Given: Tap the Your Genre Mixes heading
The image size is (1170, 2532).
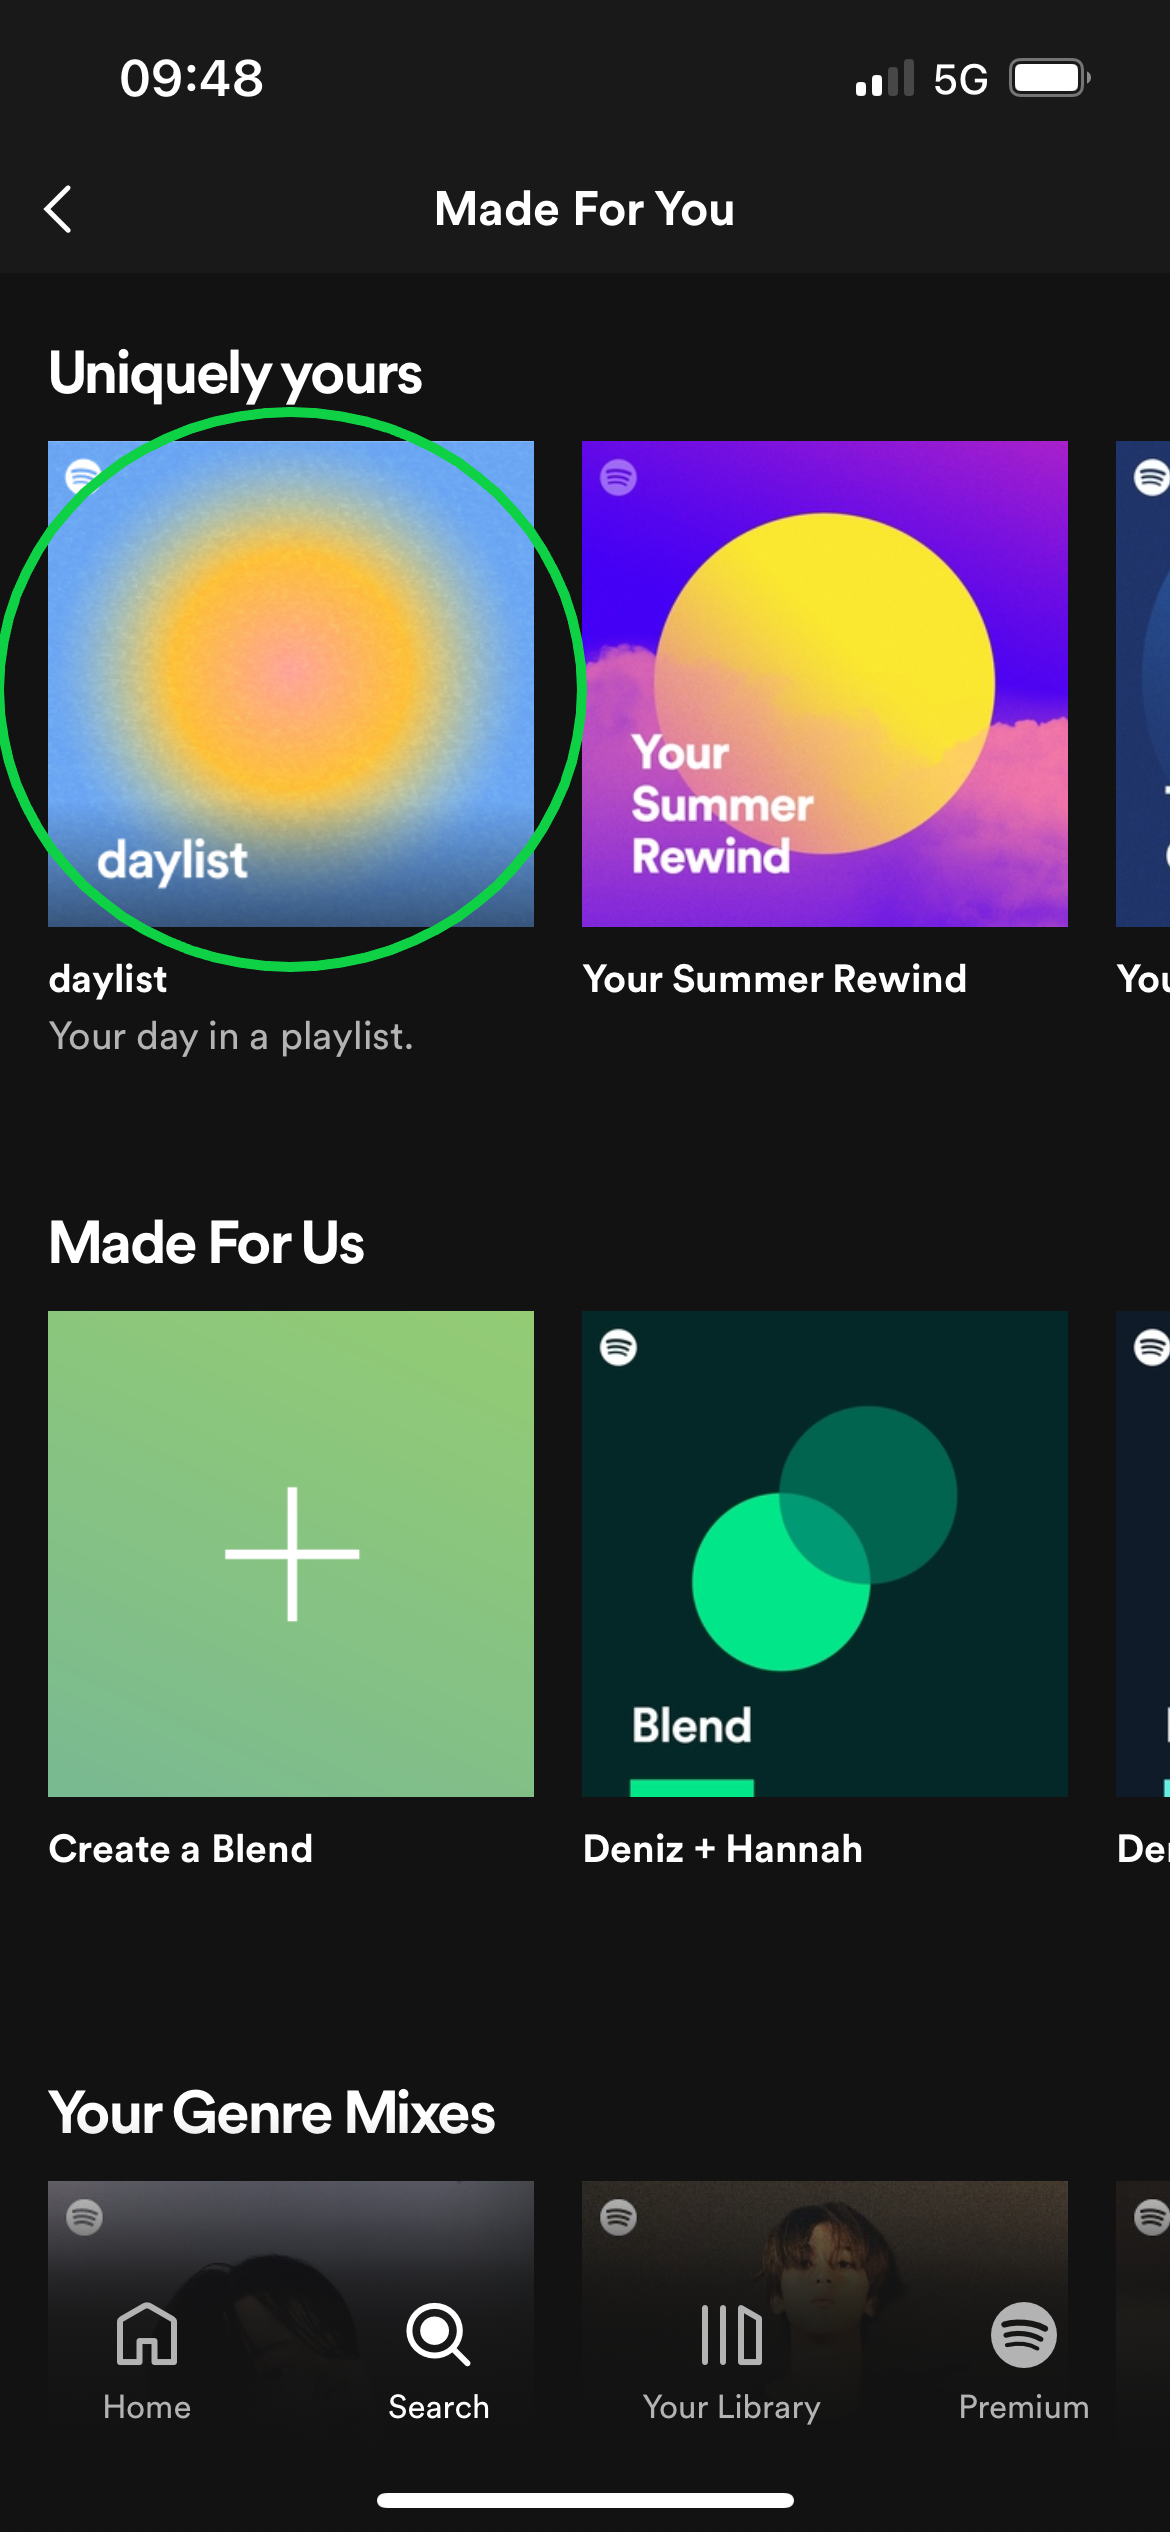Looking at the screenshot, I should coord(272,2113).
